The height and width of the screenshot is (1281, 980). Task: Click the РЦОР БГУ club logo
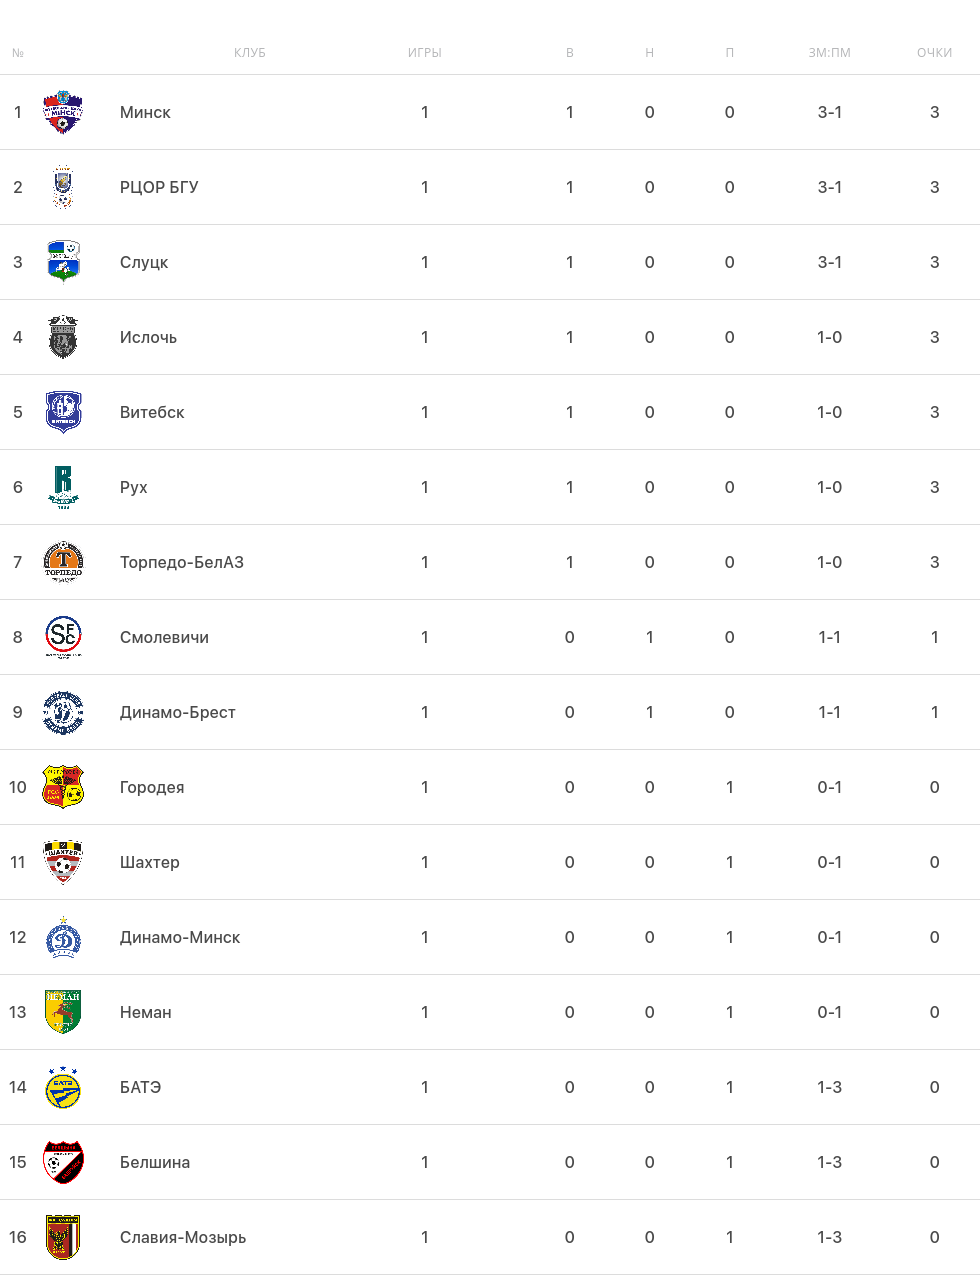63,187
